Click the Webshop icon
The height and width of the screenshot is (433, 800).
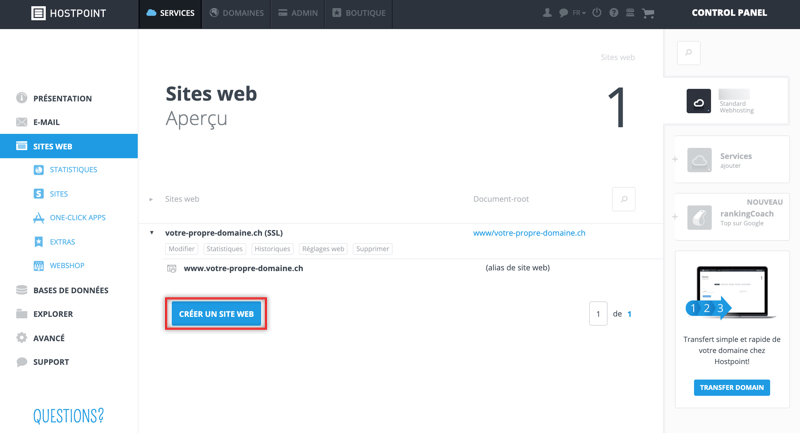point(39,266)
